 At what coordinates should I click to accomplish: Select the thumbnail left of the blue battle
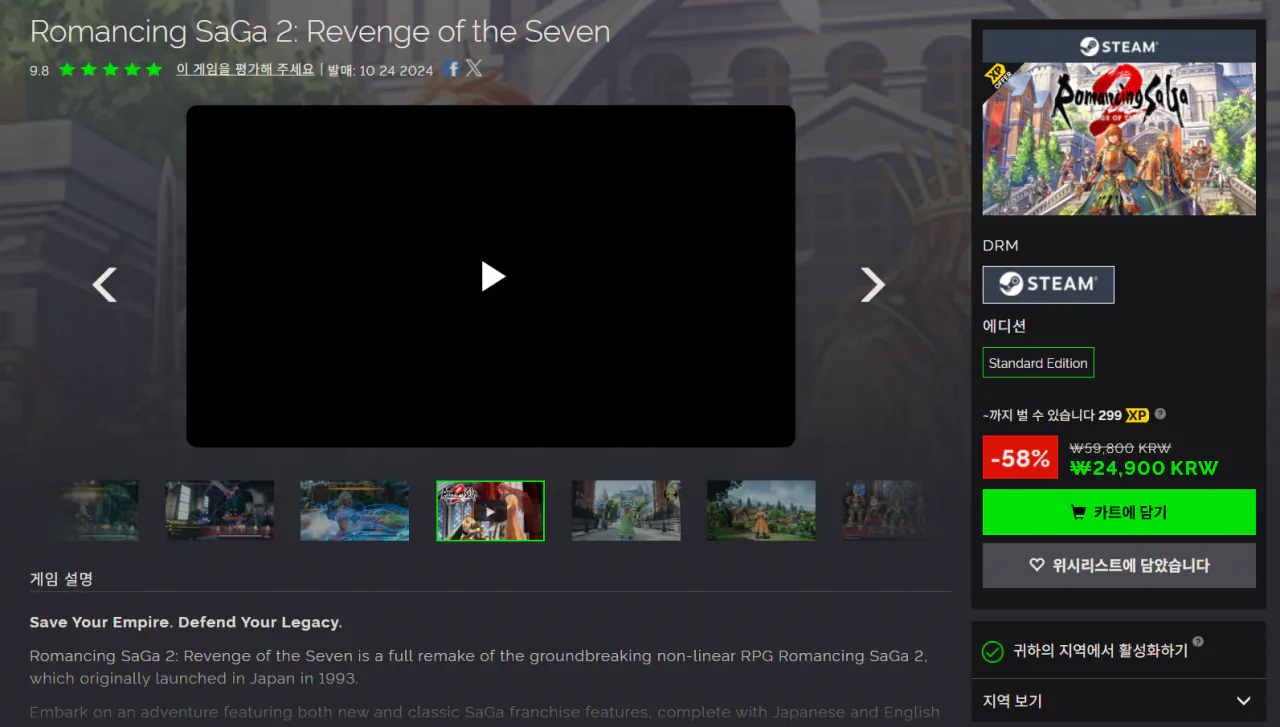(x=219, y=511)
